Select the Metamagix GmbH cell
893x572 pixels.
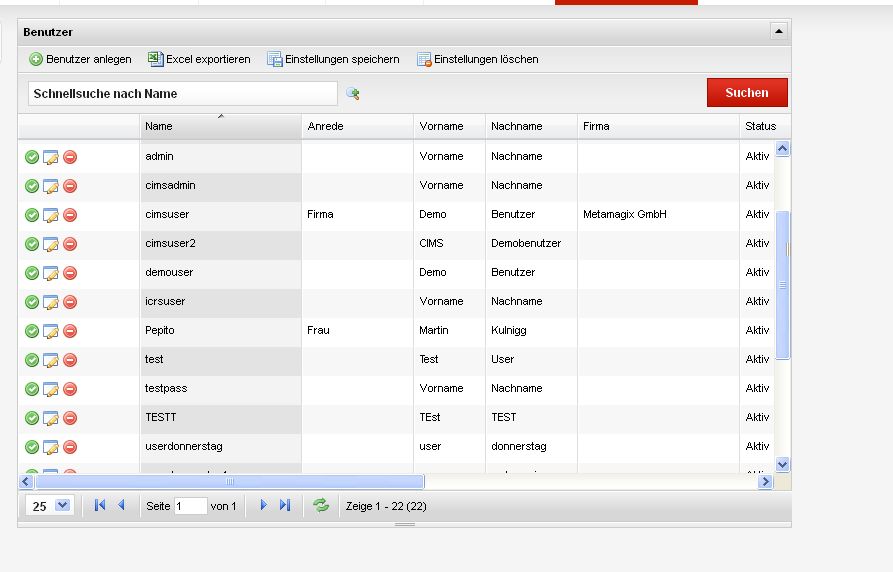pos(658,215)
